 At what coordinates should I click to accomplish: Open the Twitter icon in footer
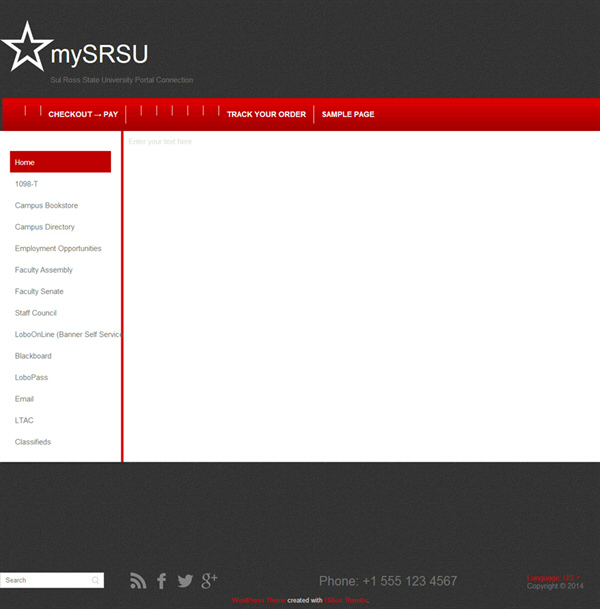coord(185,581)
